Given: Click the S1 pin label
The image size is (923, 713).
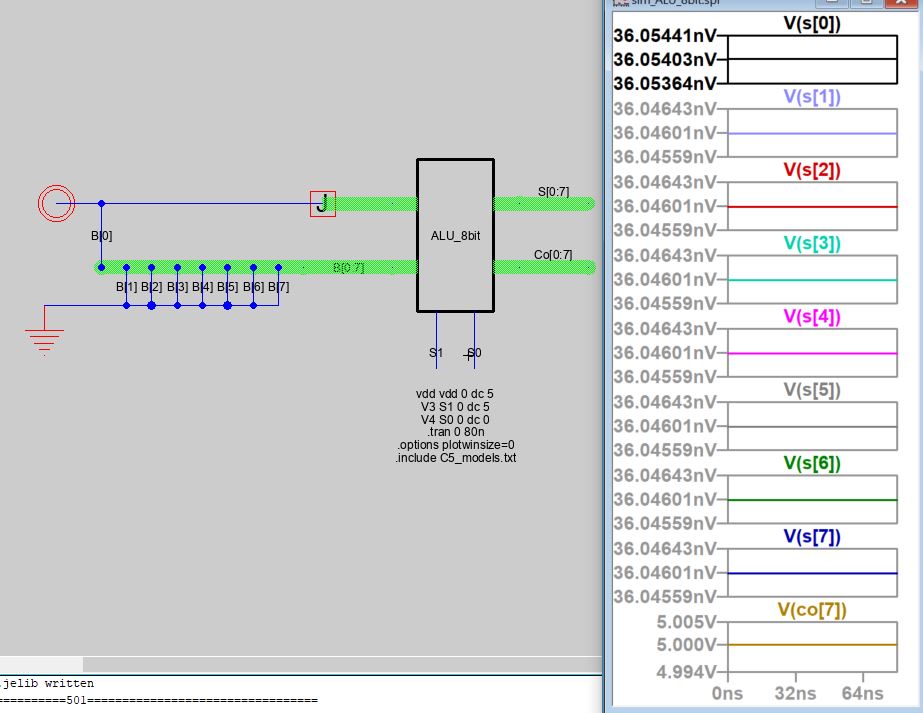Looking at the screenshot, I should point(436,353).
